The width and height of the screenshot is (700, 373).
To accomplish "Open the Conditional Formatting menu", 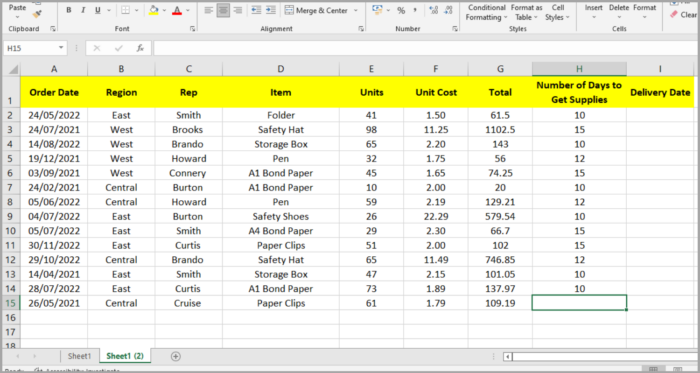I will (487, 12).
